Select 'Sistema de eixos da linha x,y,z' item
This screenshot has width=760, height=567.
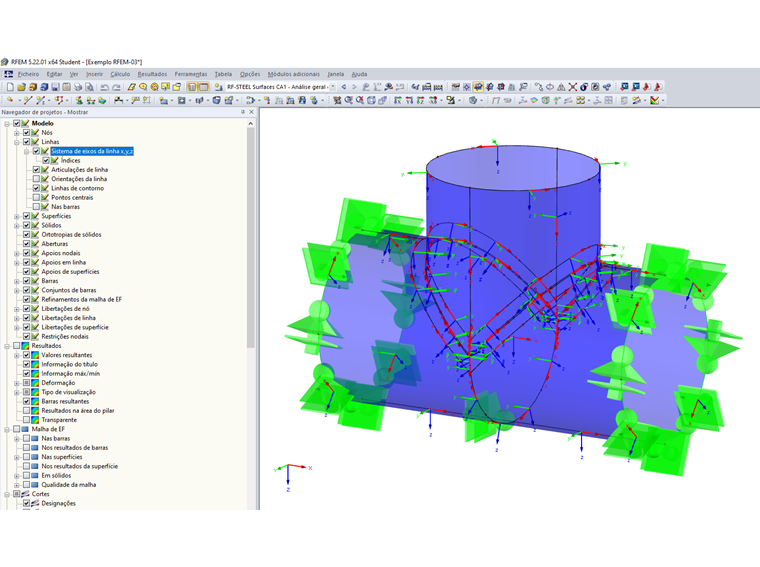point(92,151)
